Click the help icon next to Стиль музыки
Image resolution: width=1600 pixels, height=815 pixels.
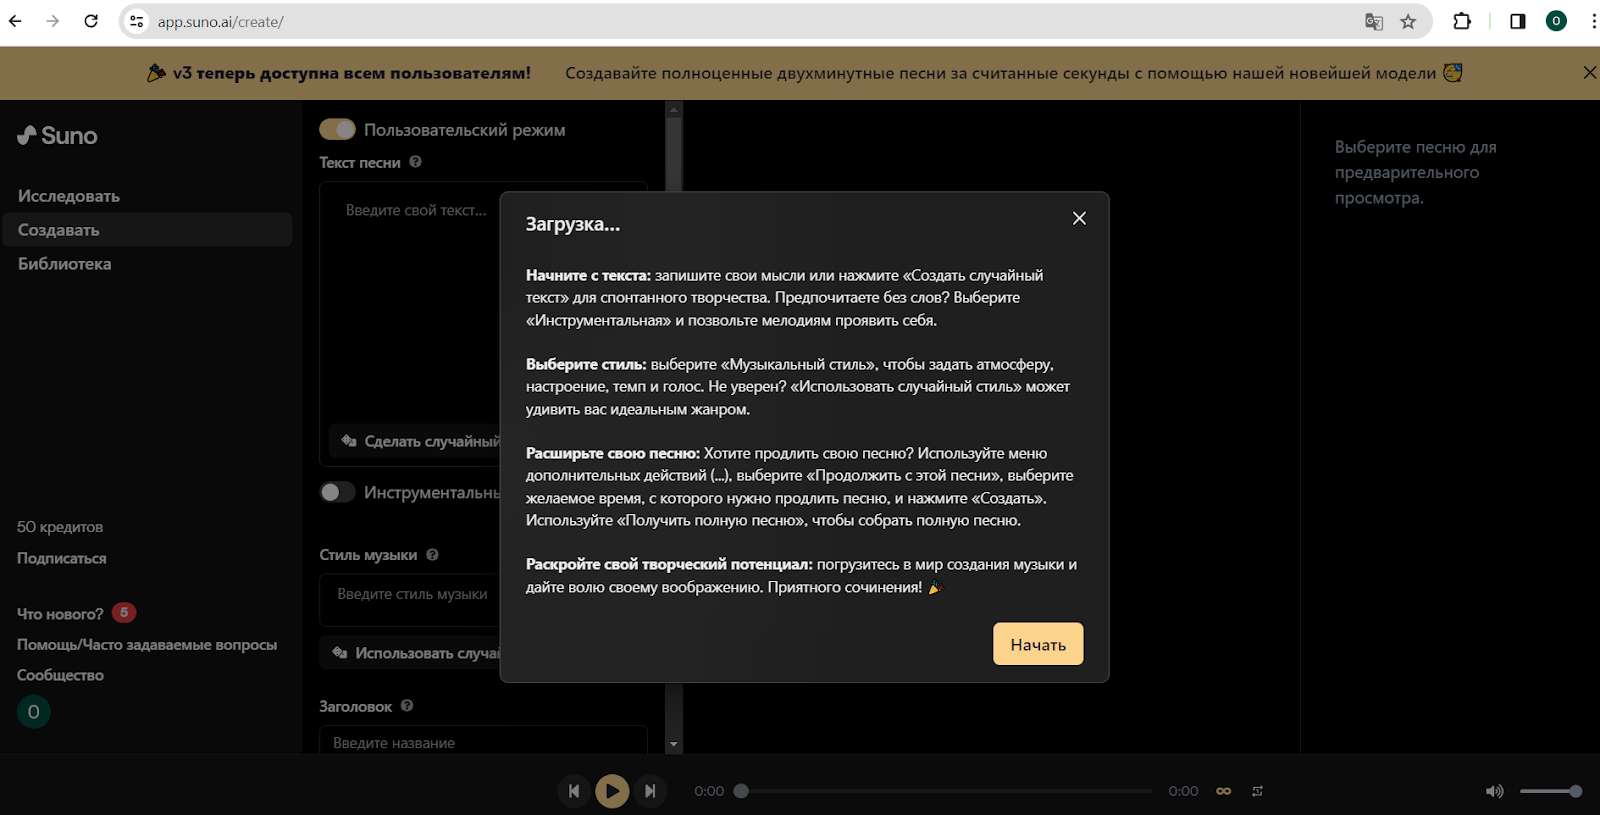pos(432,554)
